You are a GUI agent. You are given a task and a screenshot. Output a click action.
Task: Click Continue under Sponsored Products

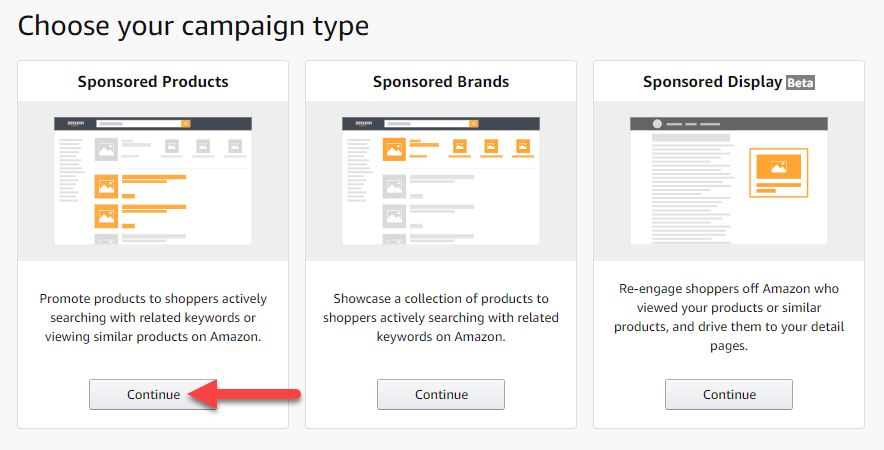coord(153,394)
